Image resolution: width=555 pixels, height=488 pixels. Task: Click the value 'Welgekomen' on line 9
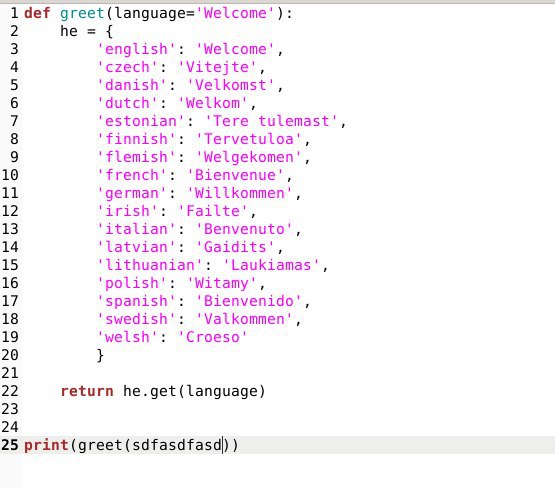248,157
